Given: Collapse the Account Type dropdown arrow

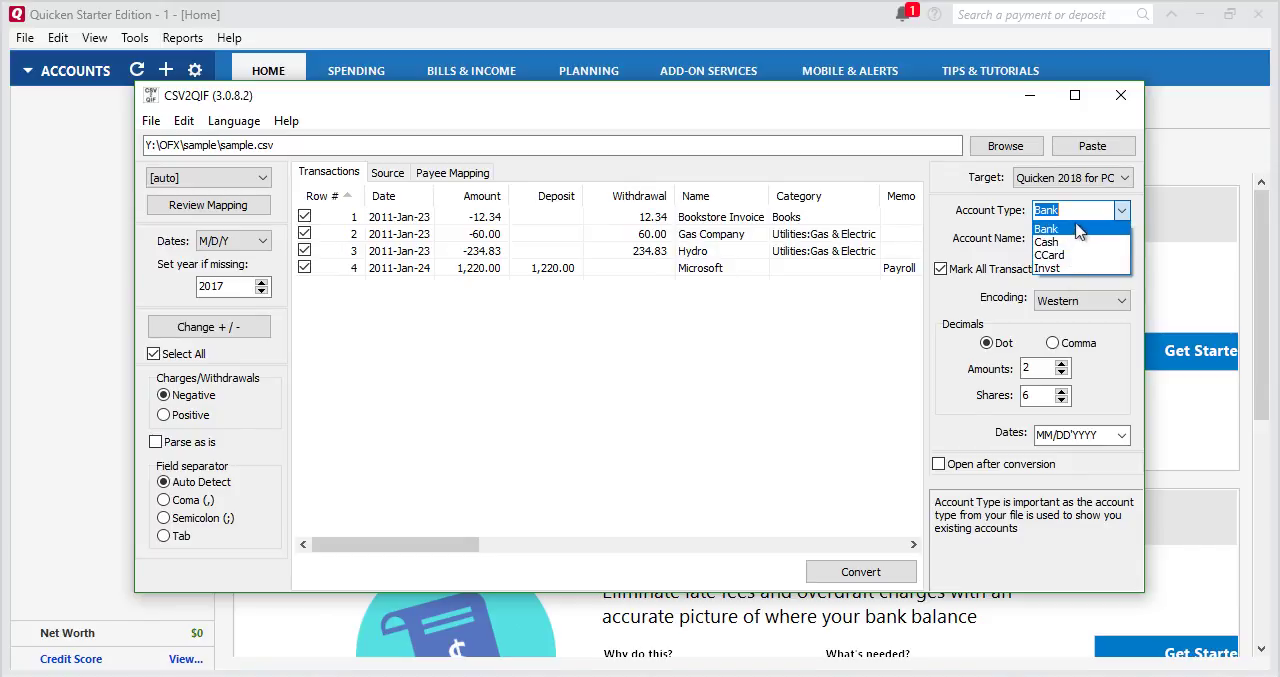Looking at the screenshot, I should [1122, 210].
